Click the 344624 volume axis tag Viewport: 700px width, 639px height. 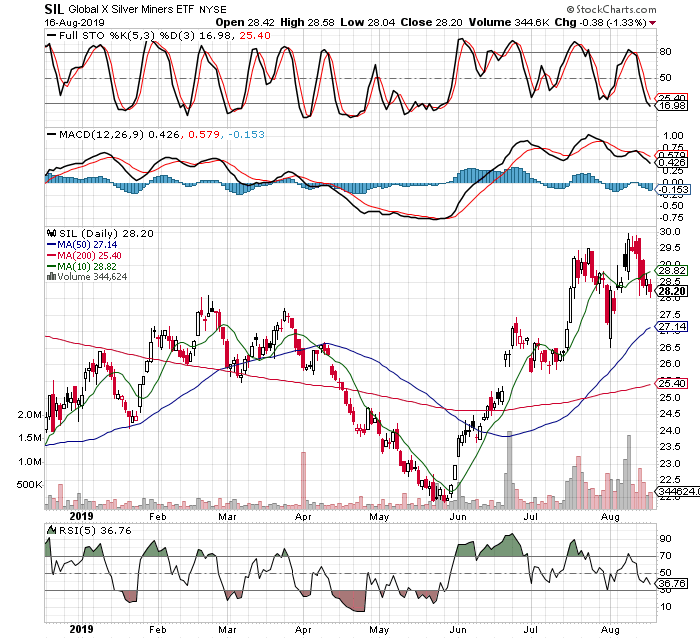(677, 491)
